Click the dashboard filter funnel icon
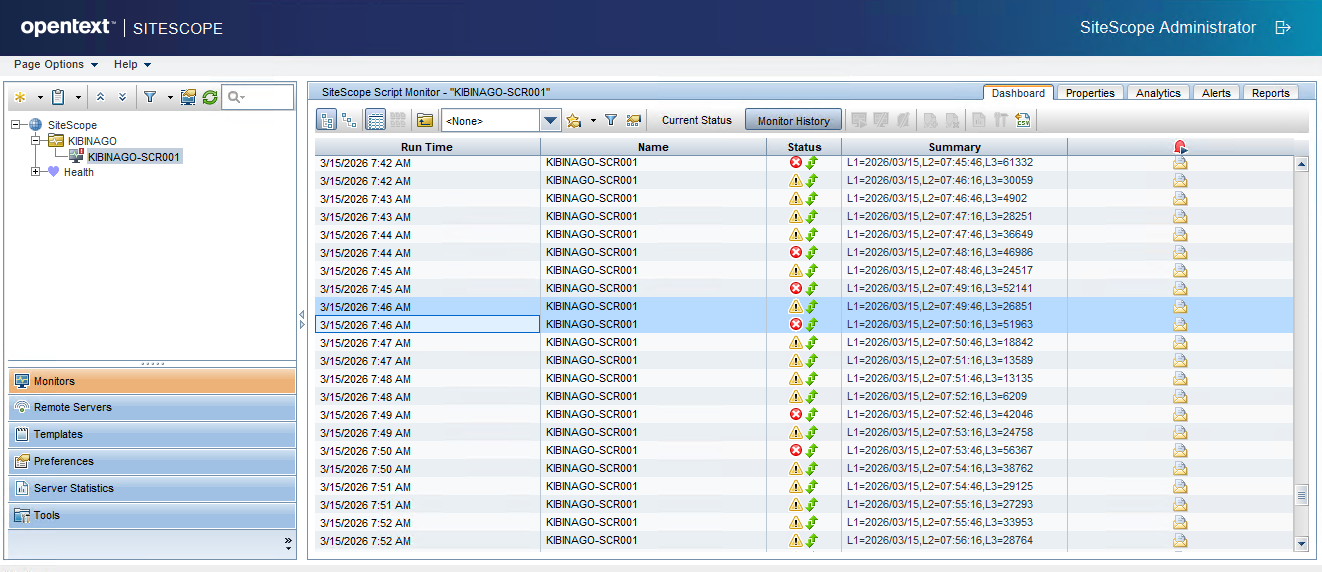1322x572 pixels. (611, 120)
